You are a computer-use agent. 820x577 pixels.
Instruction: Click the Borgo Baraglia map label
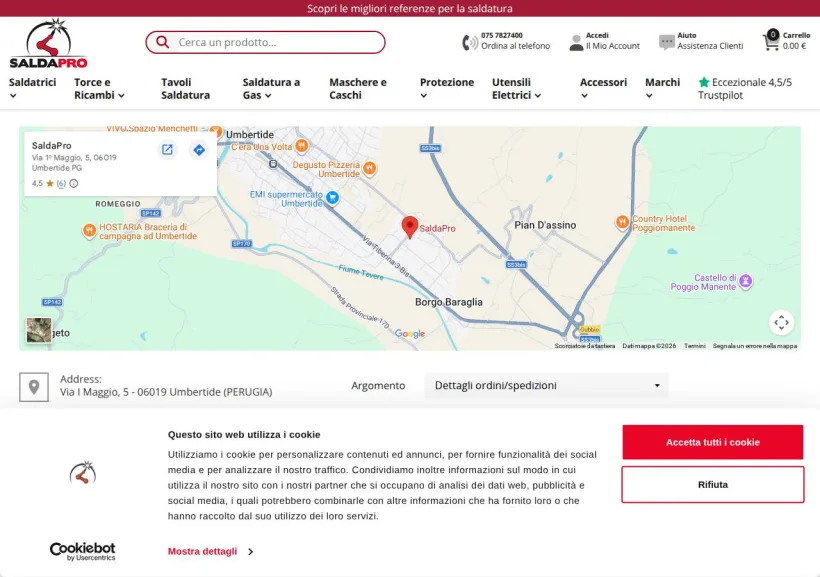(449, 302)
